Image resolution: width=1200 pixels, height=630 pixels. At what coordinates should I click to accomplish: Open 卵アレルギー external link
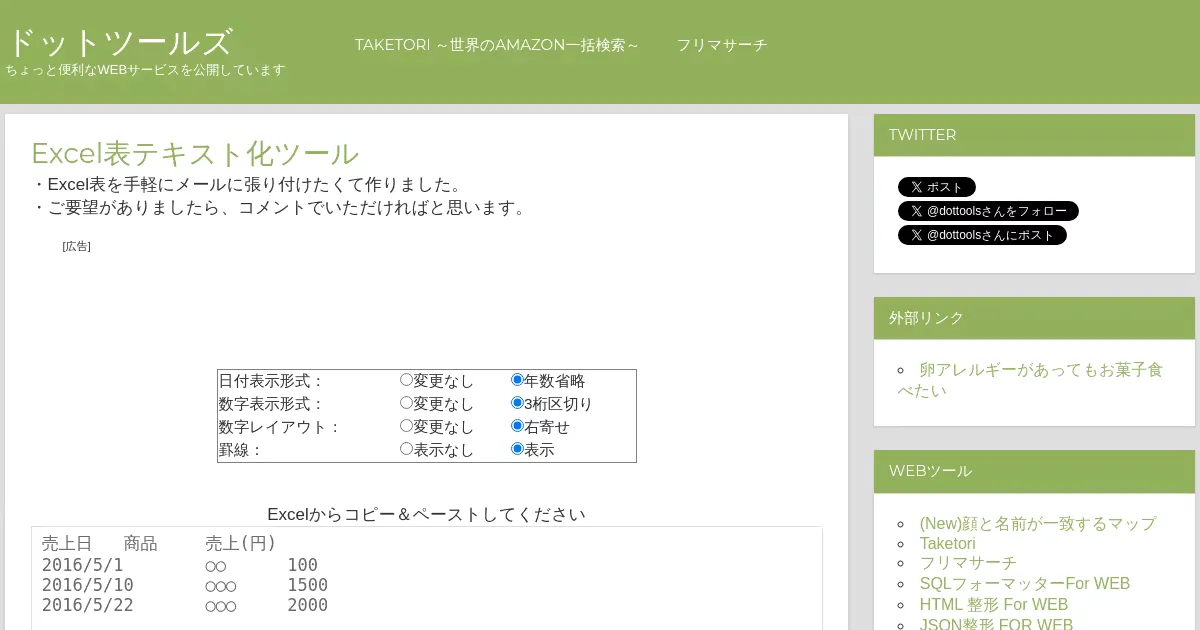pyautogui.click(x=1040, y=370)
